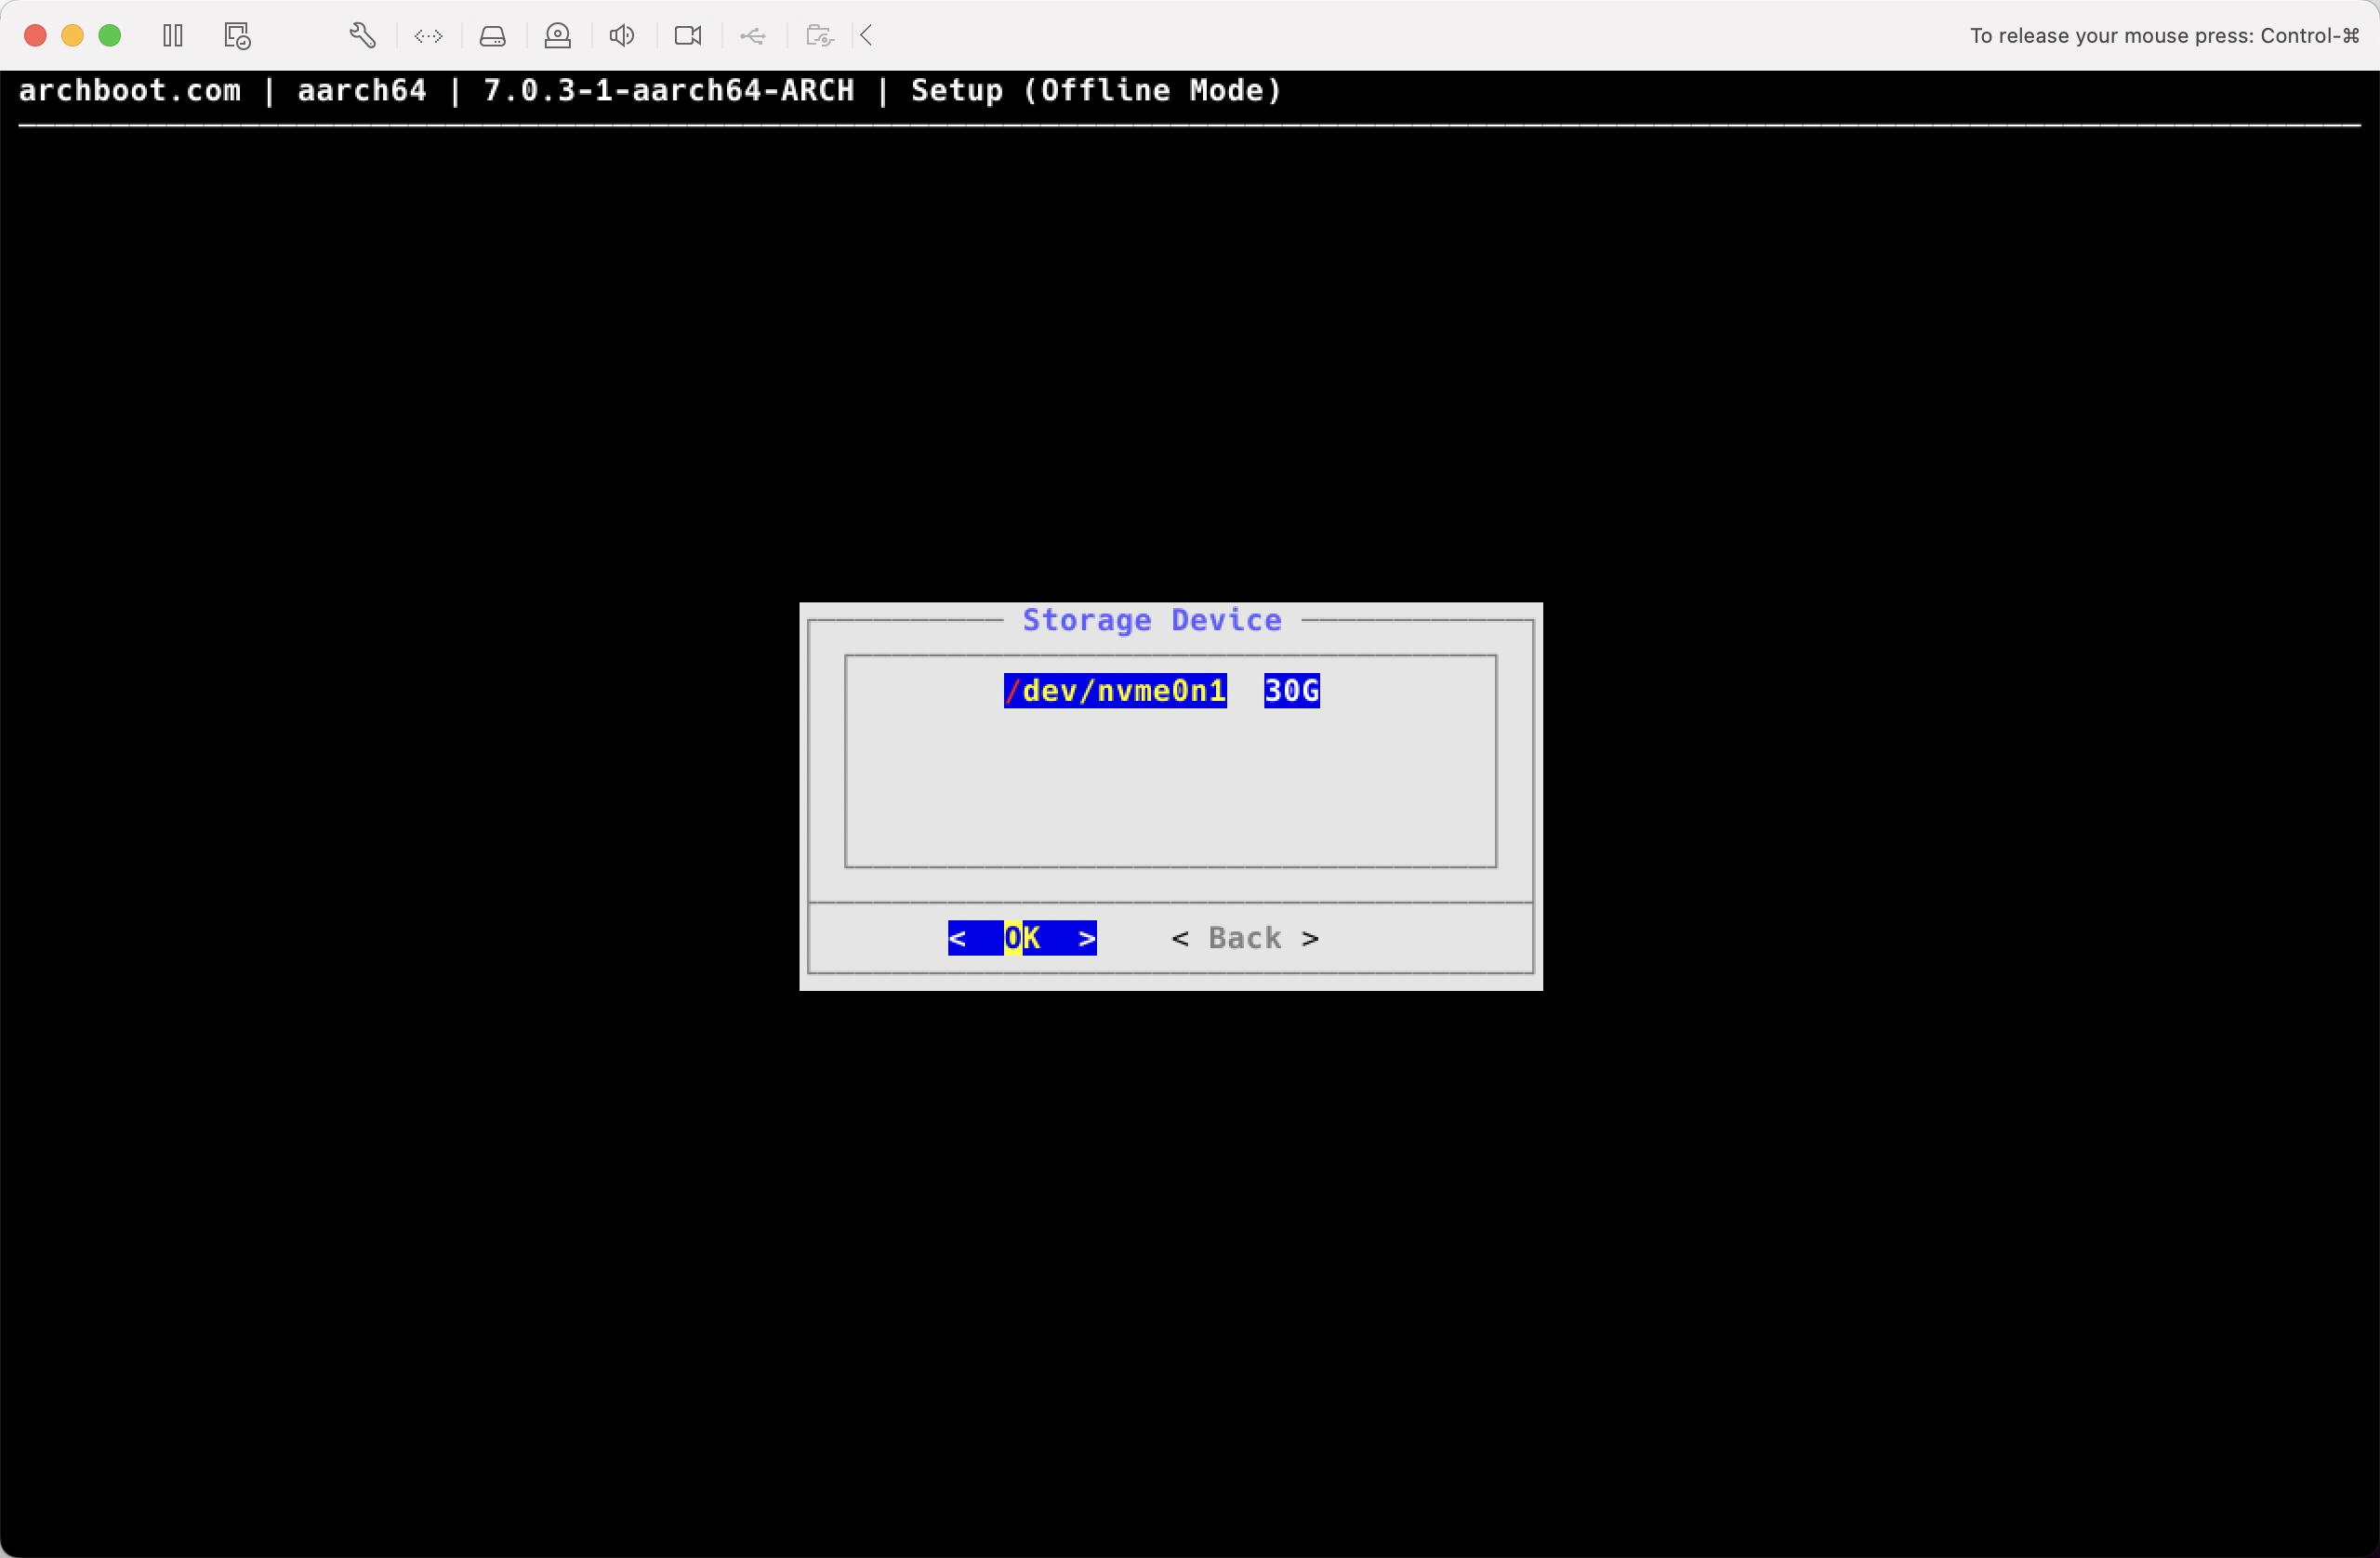Click Setup (Offline Mode) header text
This screenshot has width=2380, height=1558.
tap(1096, 90)
